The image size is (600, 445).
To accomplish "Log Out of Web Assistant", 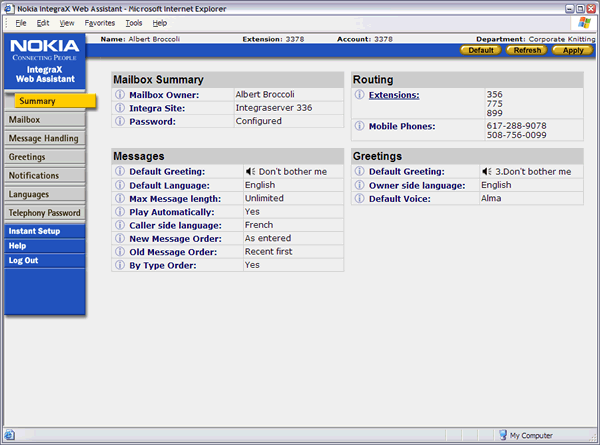I will click(45, 260).
